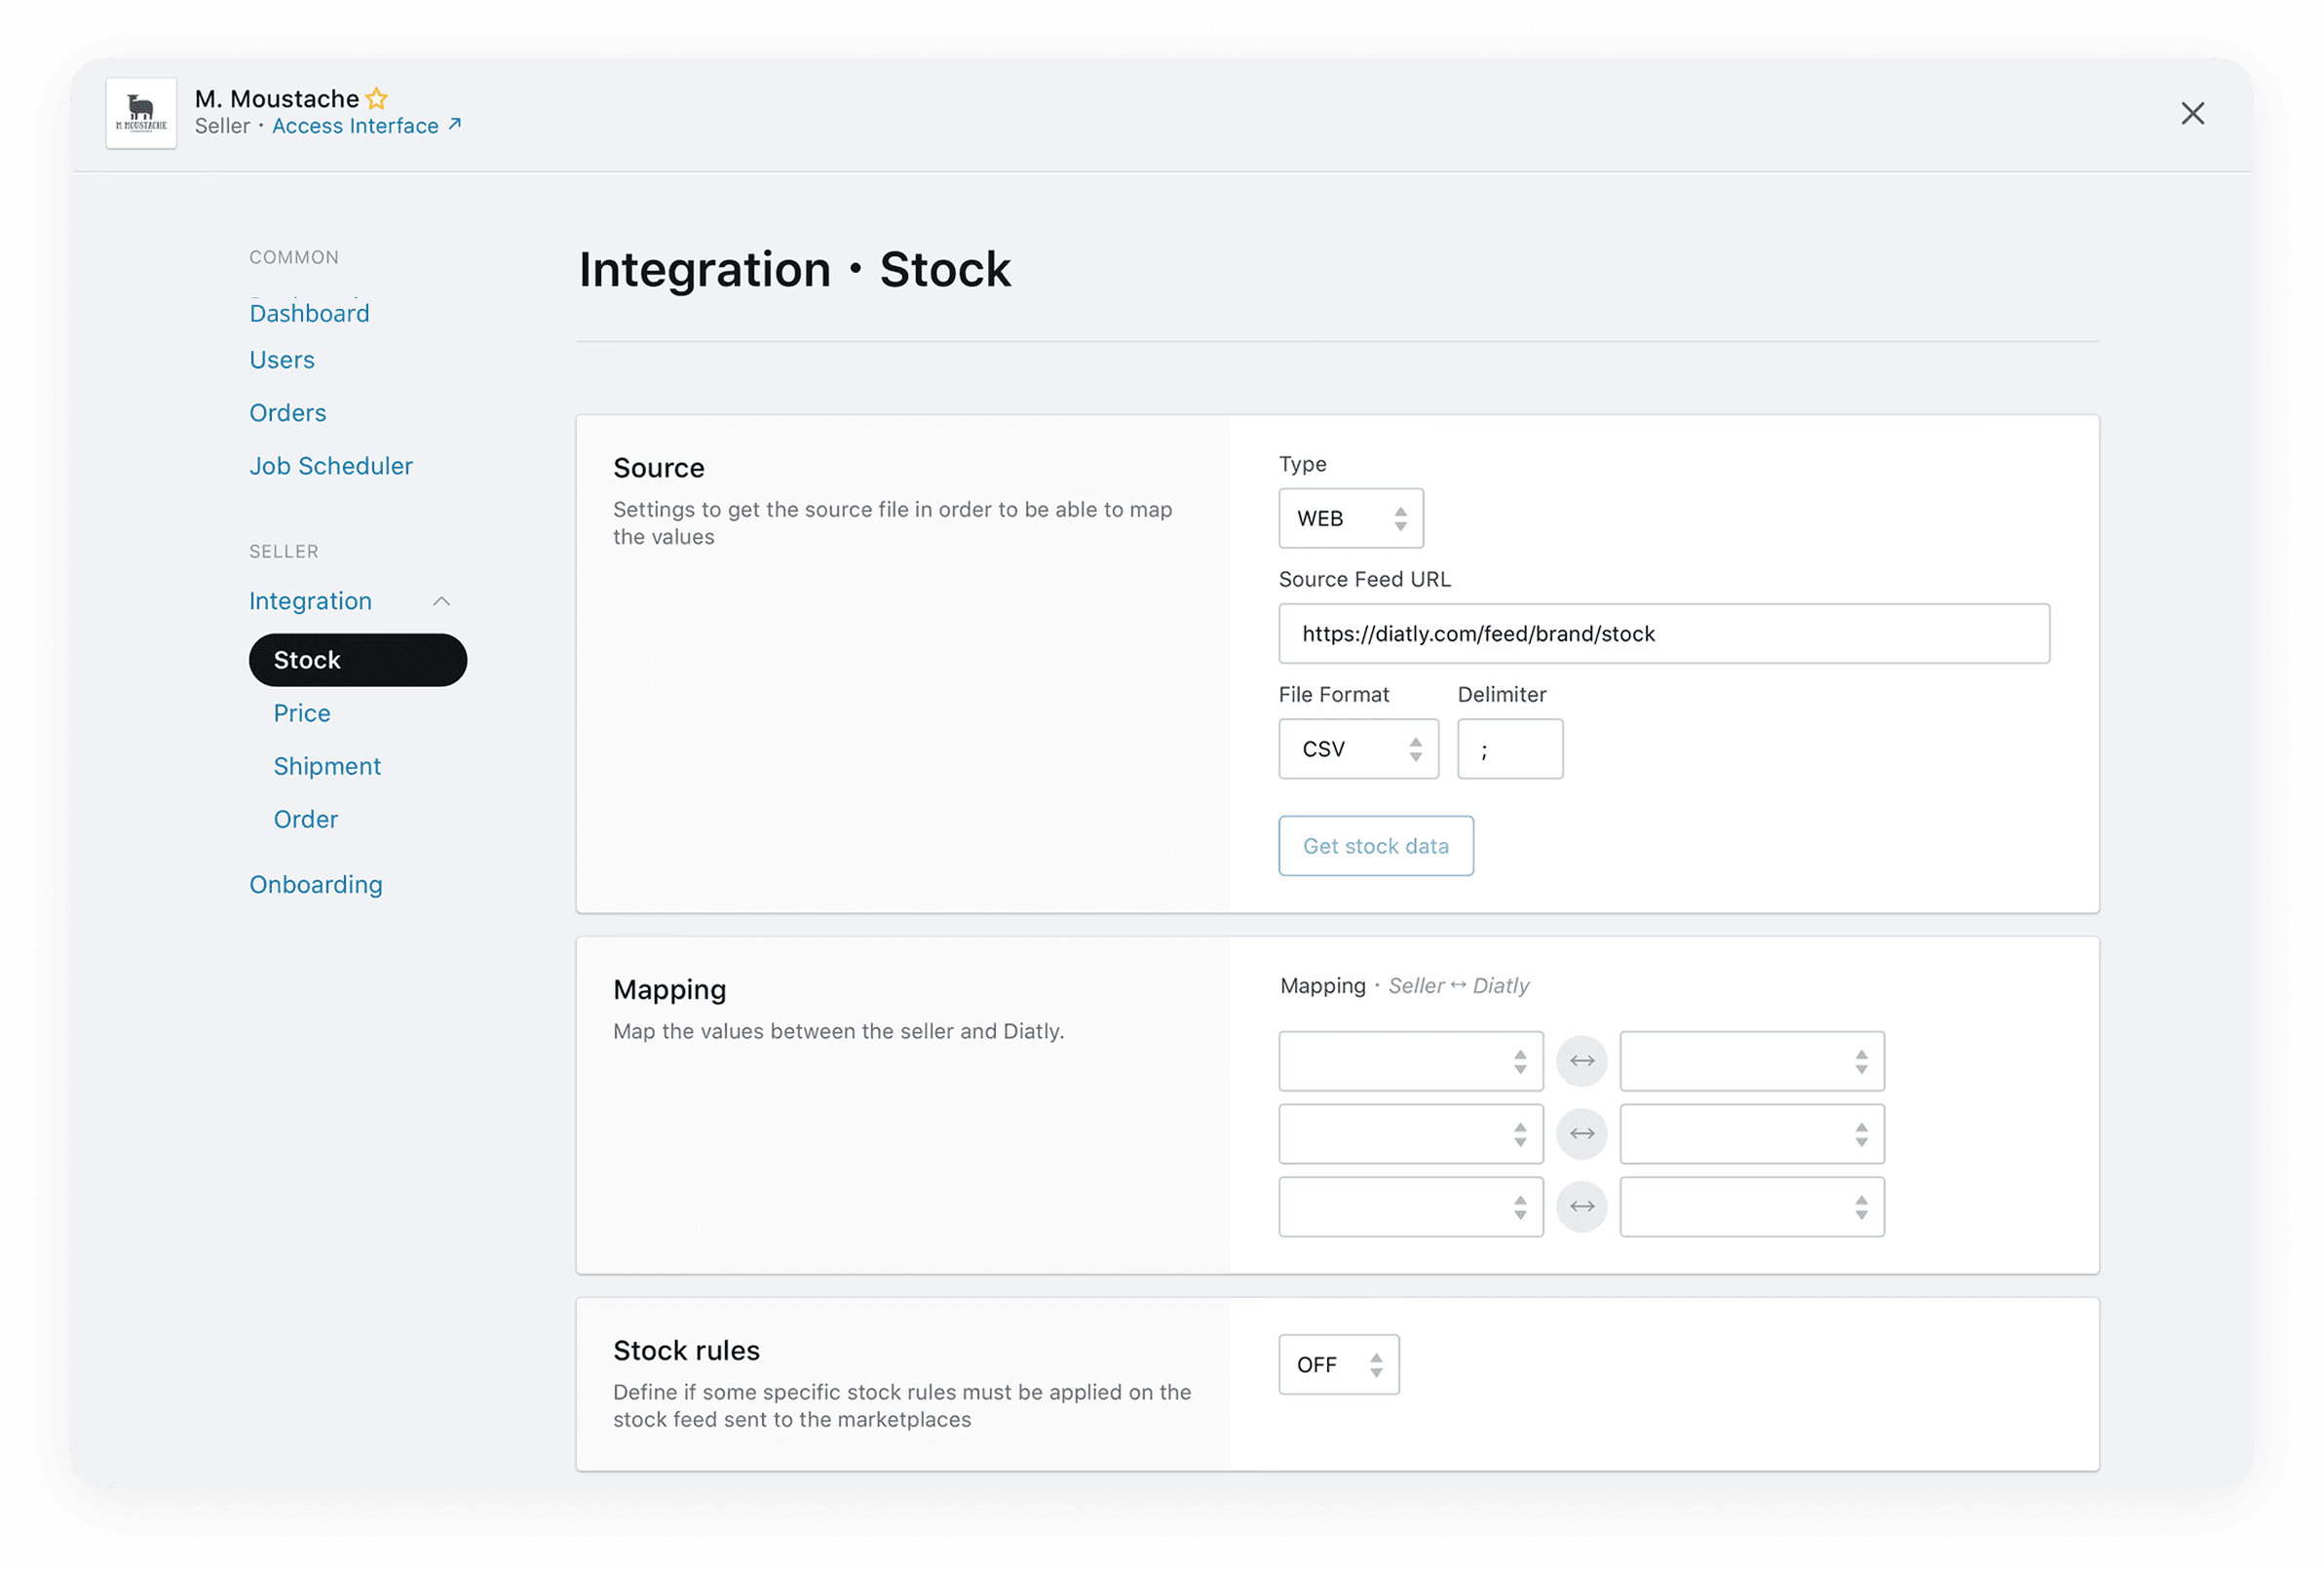Toggle the favorite star next to M. Moustache

(x=377, y=99)
